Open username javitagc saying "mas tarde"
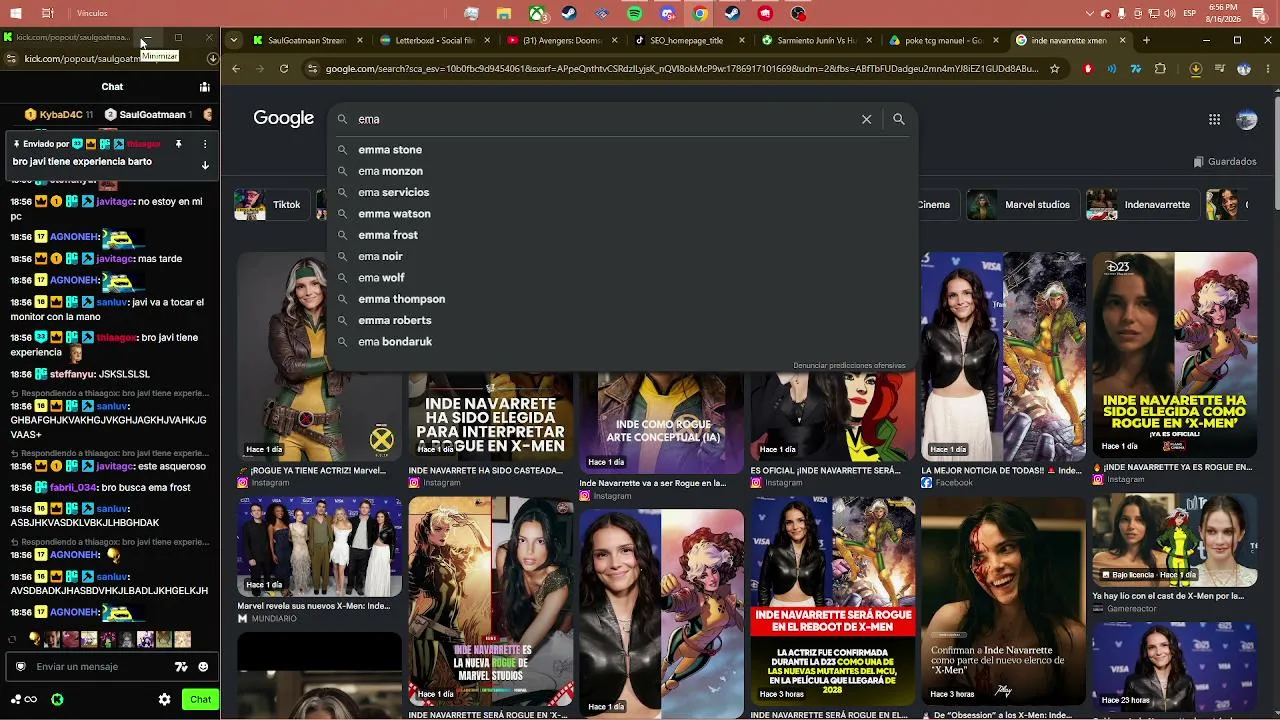This screenshot has width=1280, height=720. pyautogui.click(x=115, y=259)
